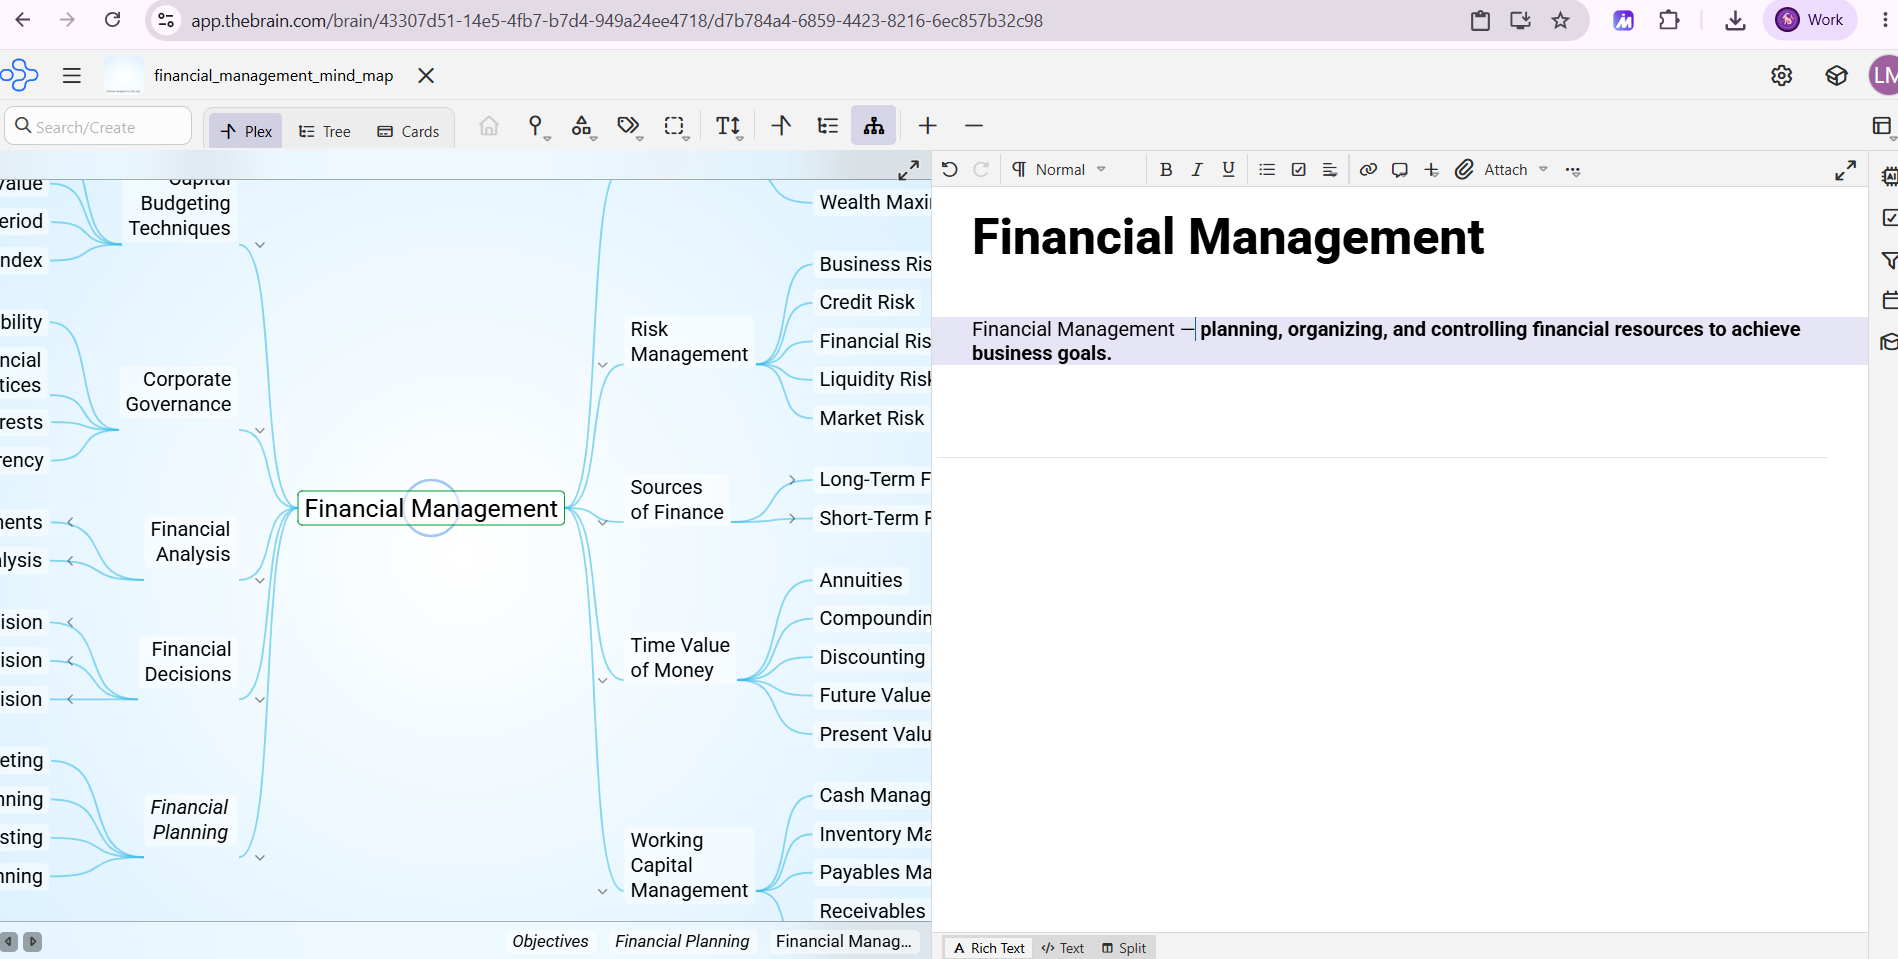Viewport: 1898px width, 959px height.
Task: Open the Normal paragraph style dropdown
Action: [x=1059, y=170]
